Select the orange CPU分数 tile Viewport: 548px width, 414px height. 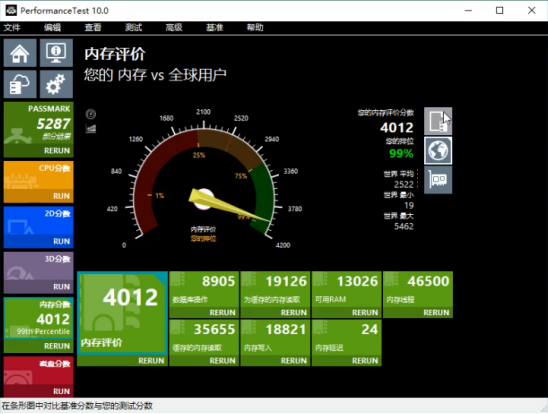point(38,175)
